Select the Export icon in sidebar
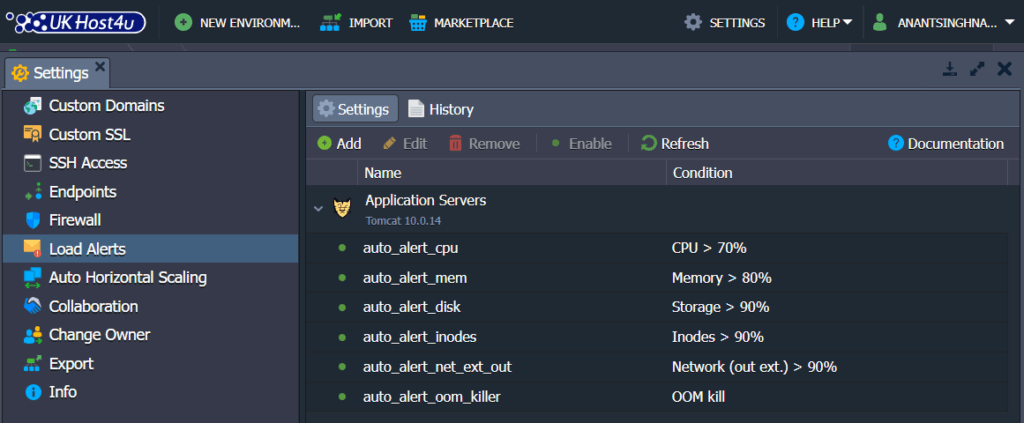The image size is (1024, 423). tap(32, 364)
